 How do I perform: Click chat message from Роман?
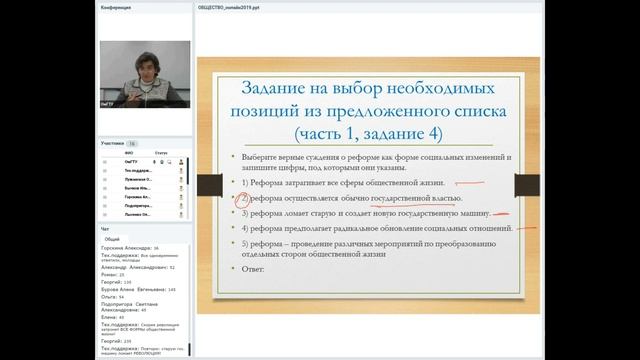coord(113,275)
